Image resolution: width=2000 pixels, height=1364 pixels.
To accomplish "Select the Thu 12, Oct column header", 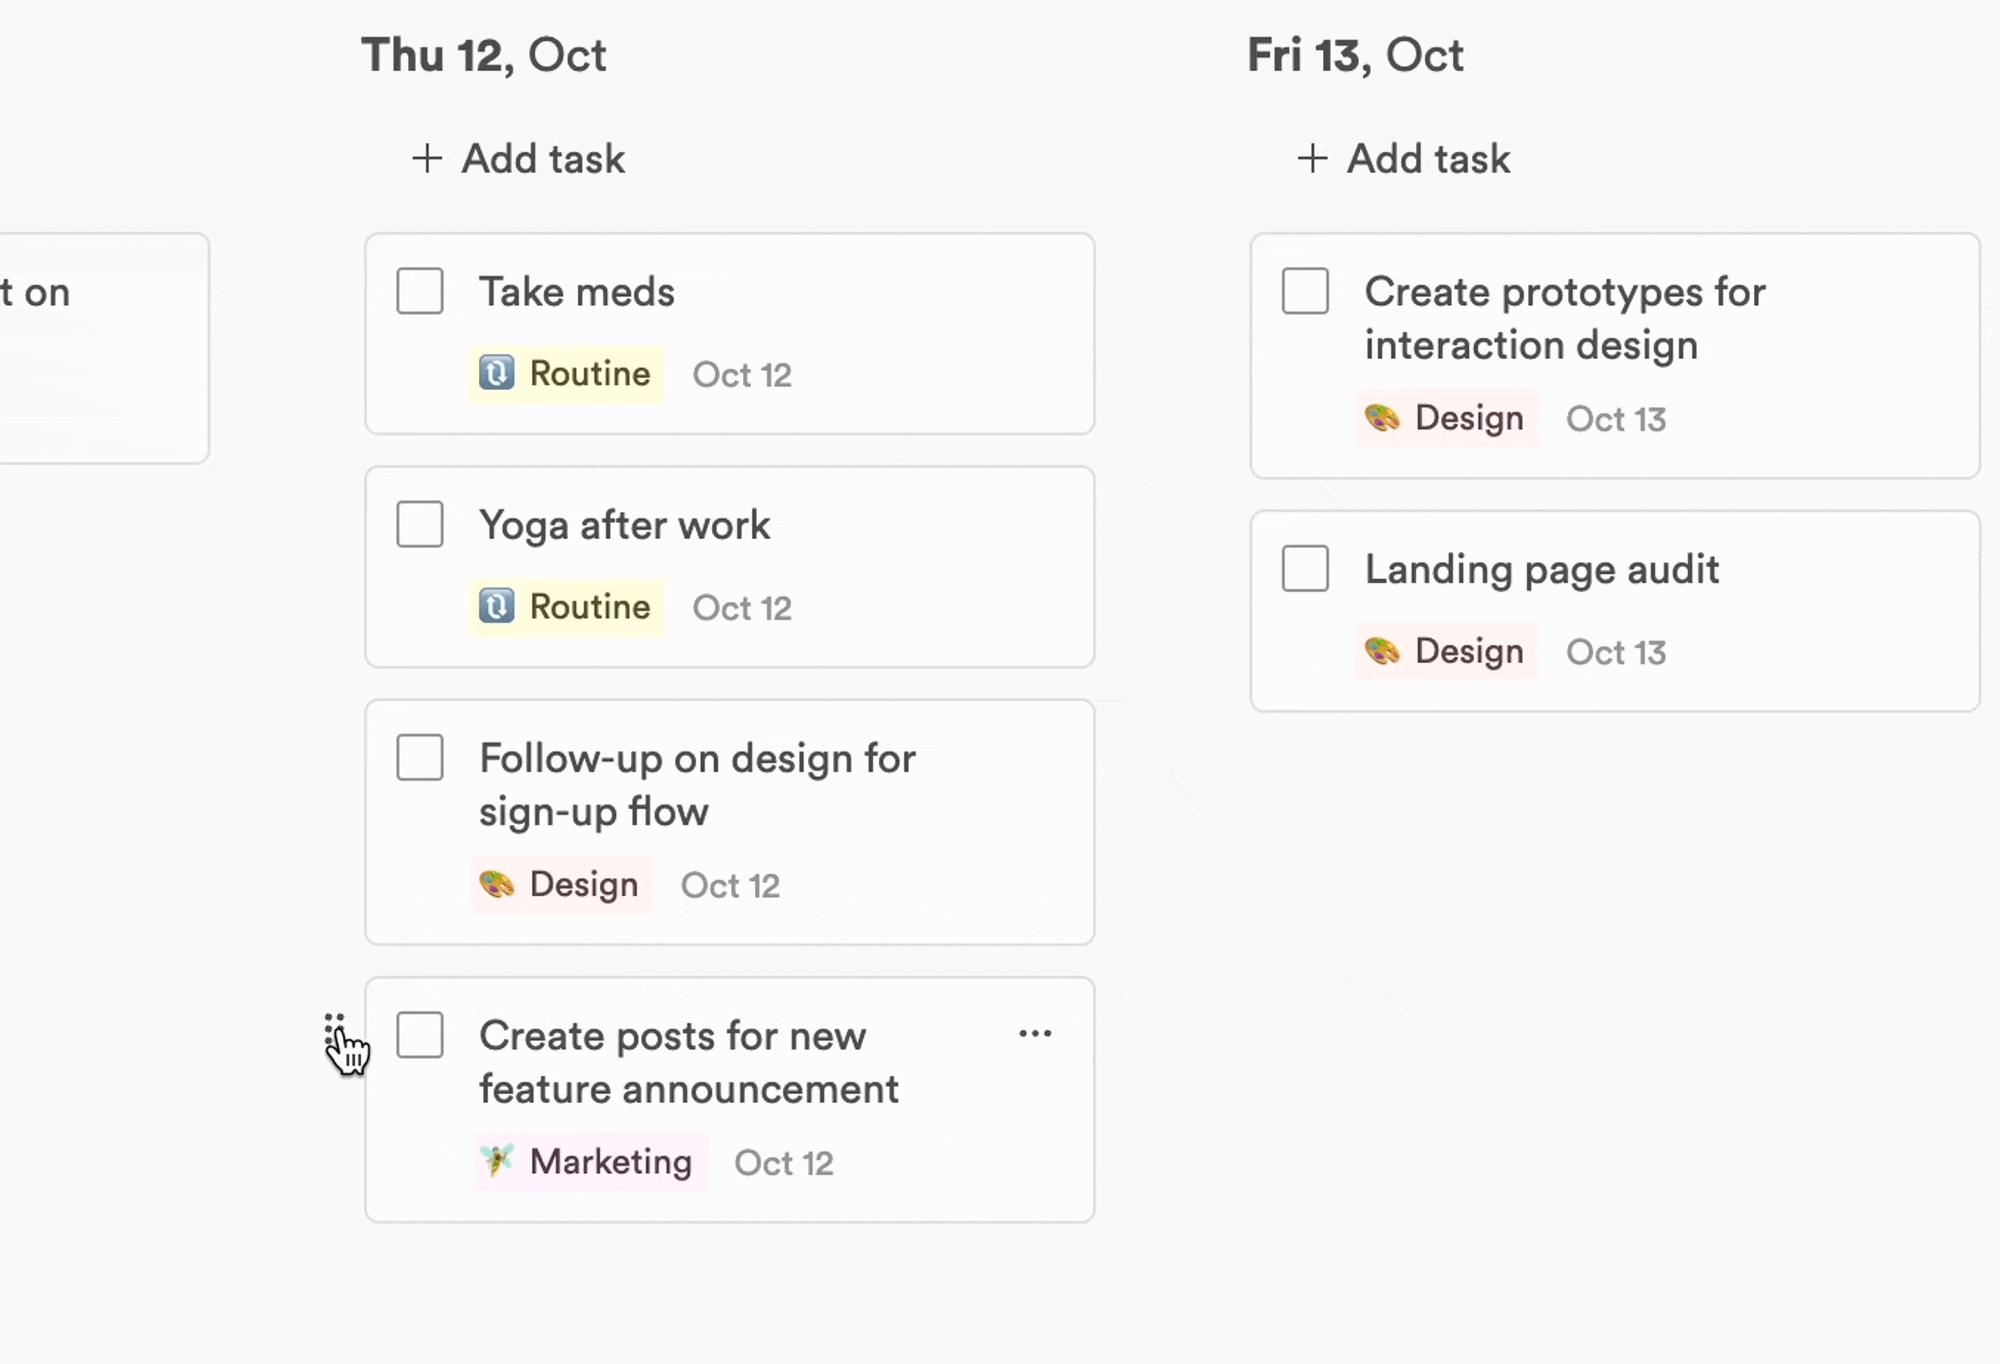I will coord(484,55).
